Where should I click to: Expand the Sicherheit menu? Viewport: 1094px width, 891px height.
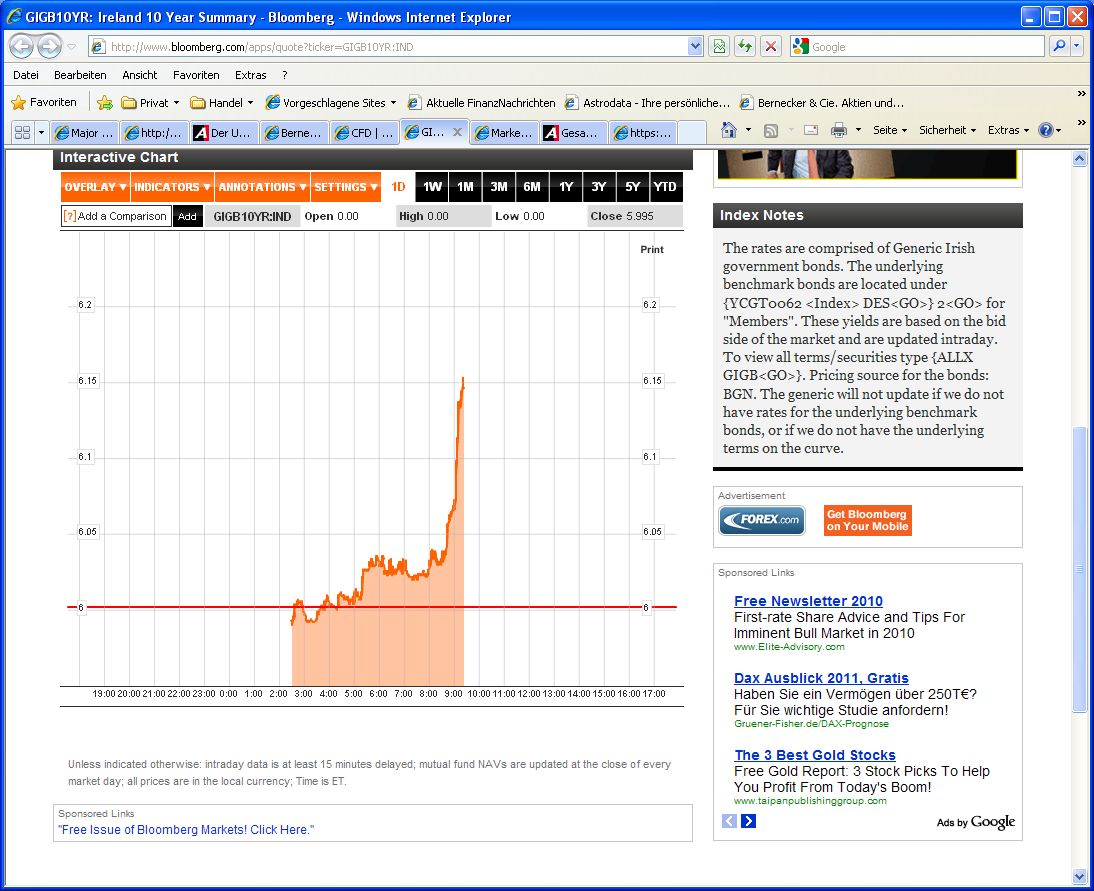point(947,130)
